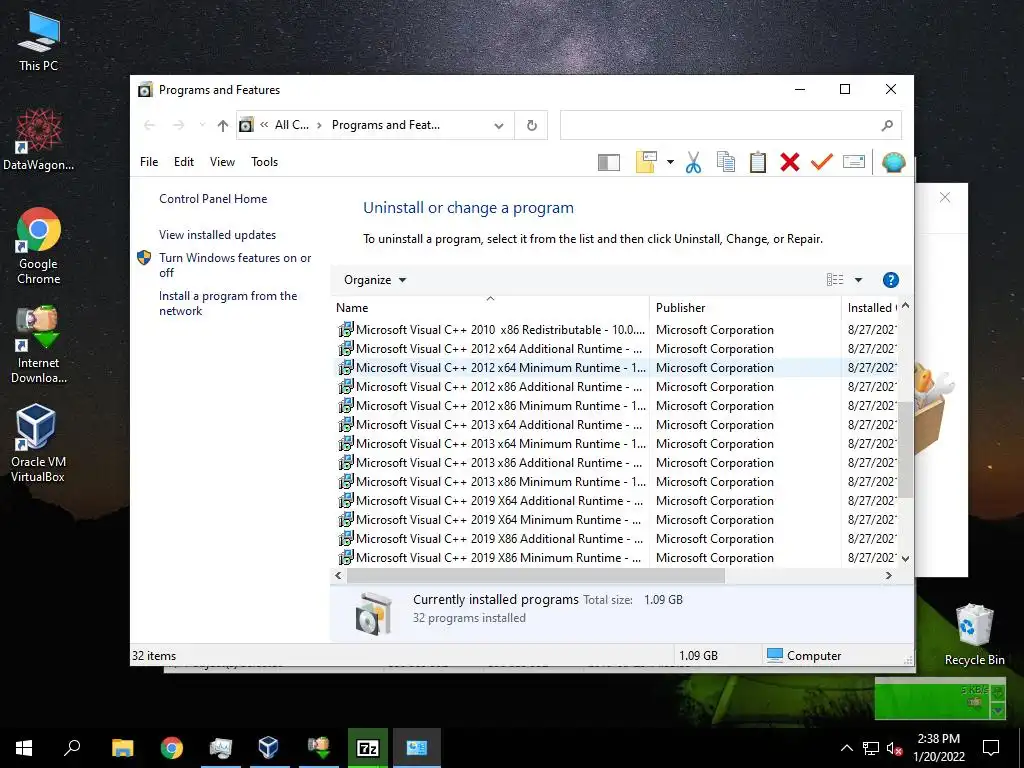The width and height of the screenshot is (1024, 768).
Task: Click the change view icon
Action: tap(835, 280)
